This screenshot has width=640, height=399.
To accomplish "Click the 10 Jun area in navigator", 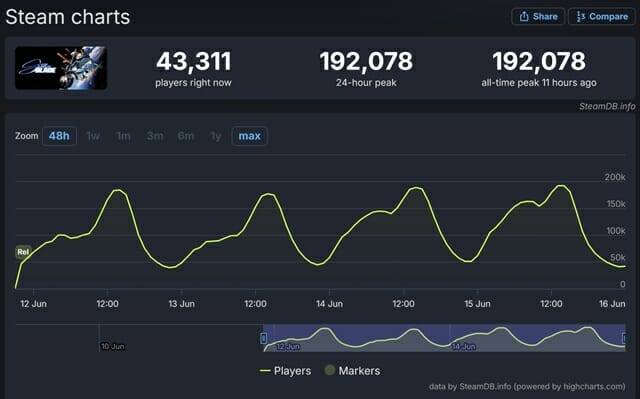I will coord(112,346).
